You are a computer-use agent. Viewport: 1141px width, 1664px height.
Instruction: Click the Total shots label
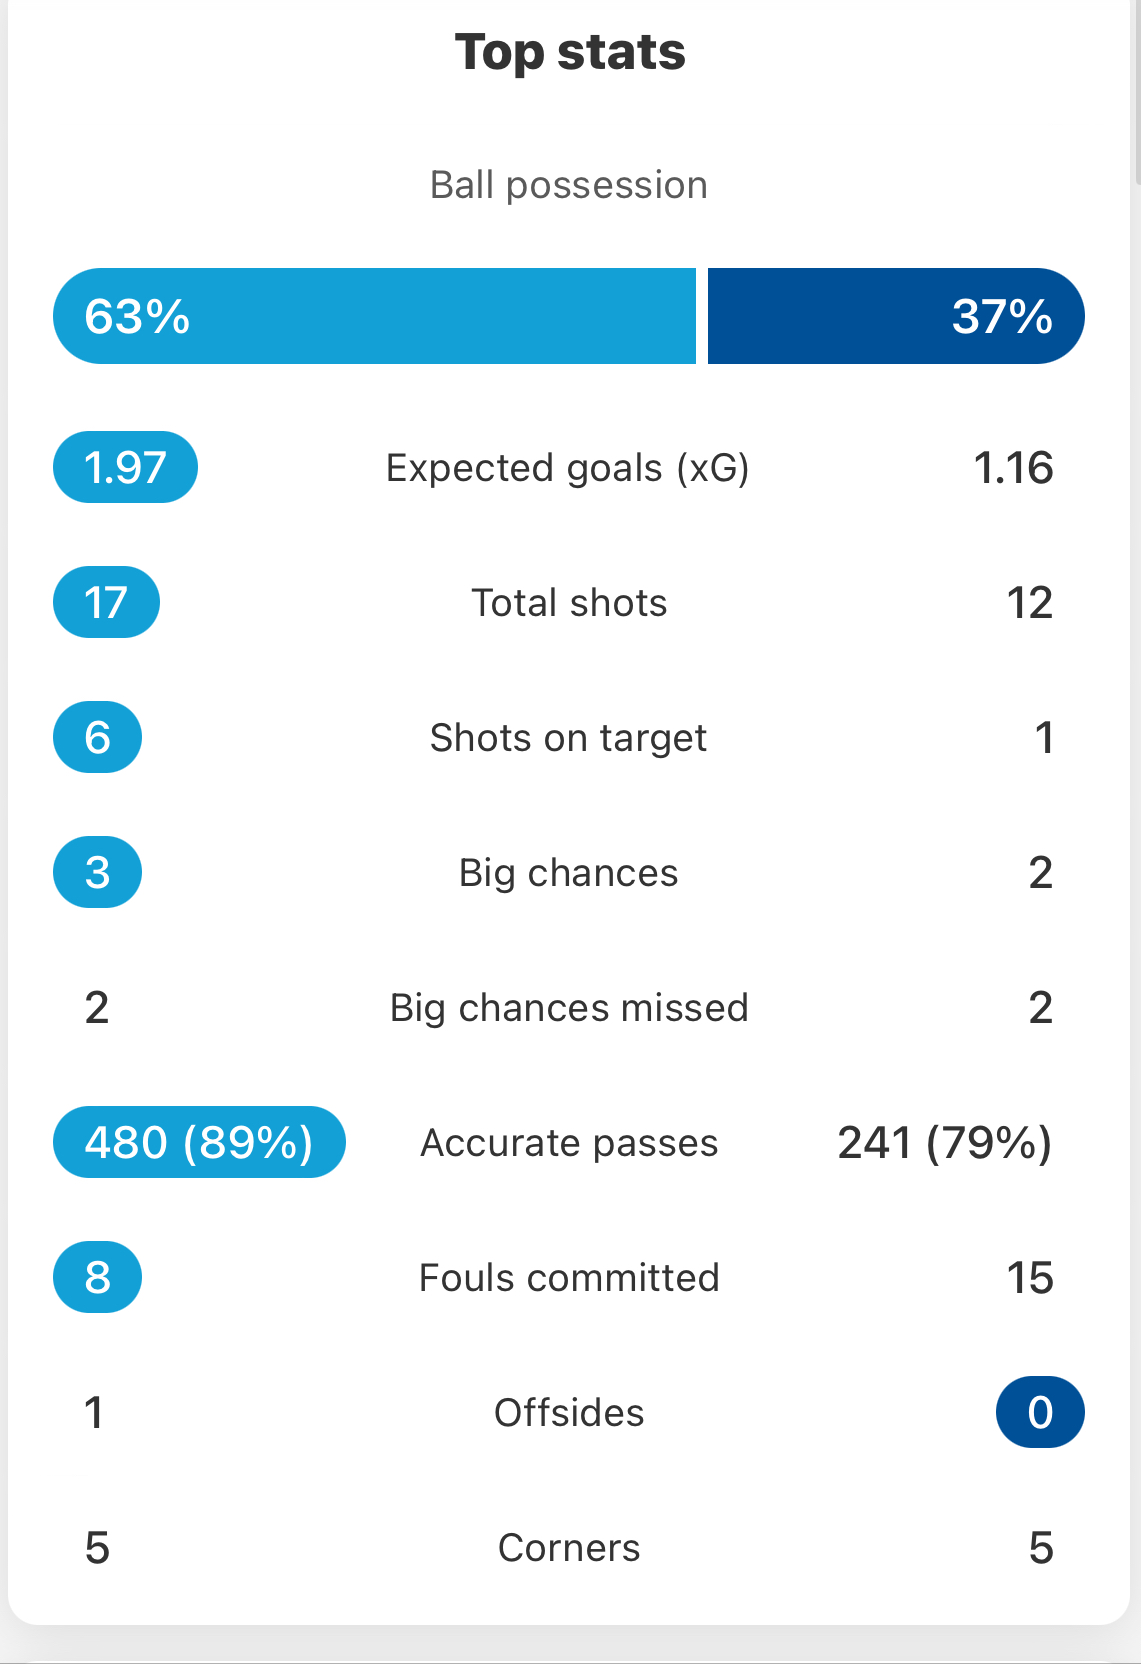point(569,603)
